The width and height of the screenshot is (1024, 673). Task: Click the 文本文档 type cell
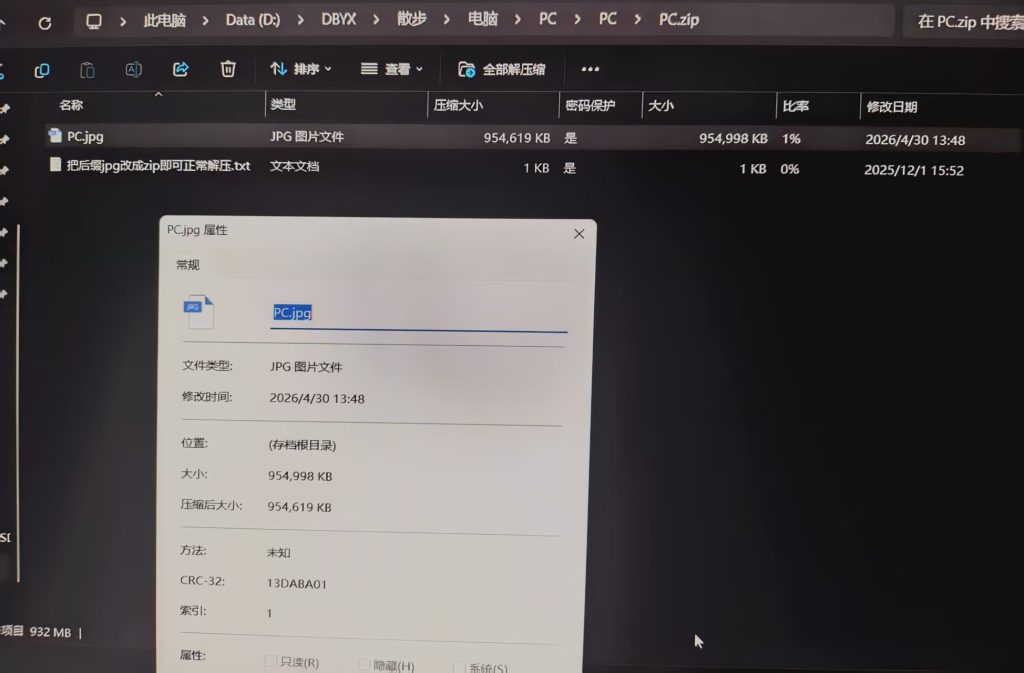click(295, 166)
